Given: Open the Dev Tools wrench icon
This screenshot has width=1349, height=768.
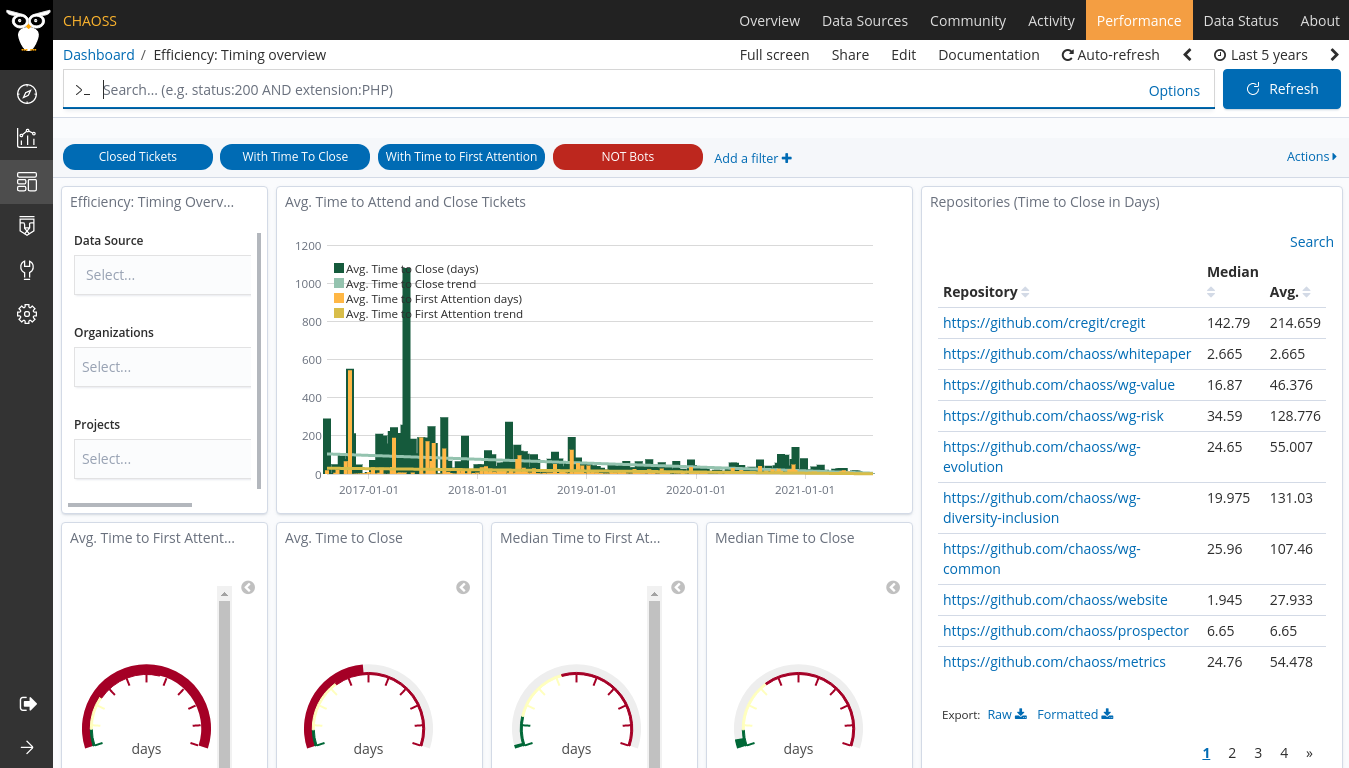Looking at the screenshot, I should point(27,270).
